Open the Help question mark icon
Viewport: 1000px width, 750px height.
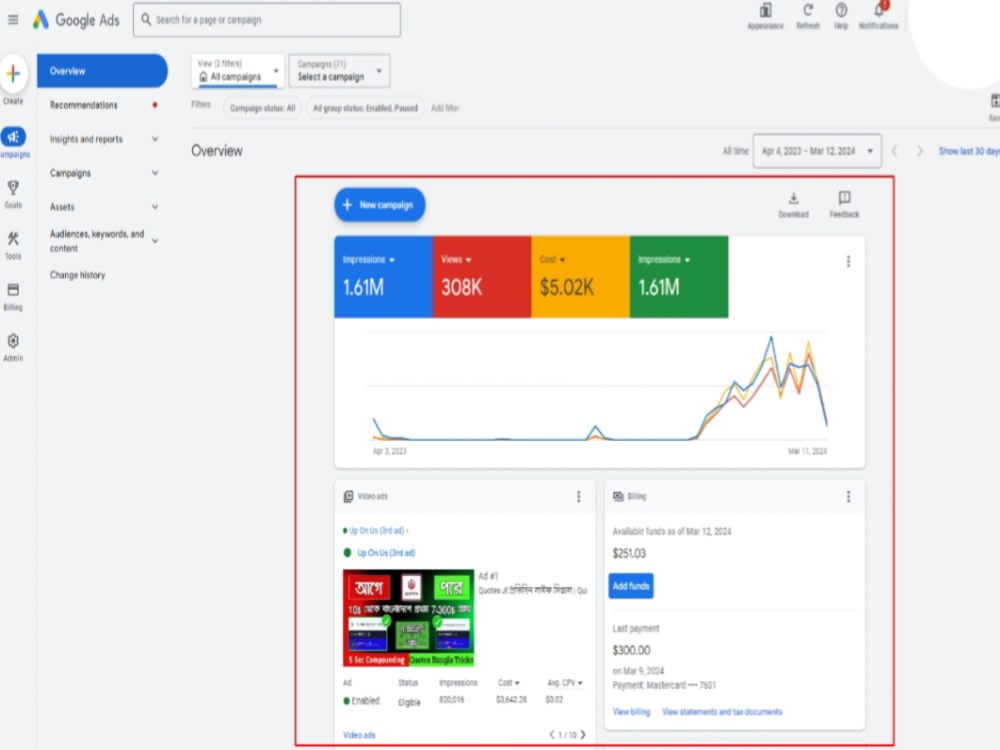[x=841, y=11]
